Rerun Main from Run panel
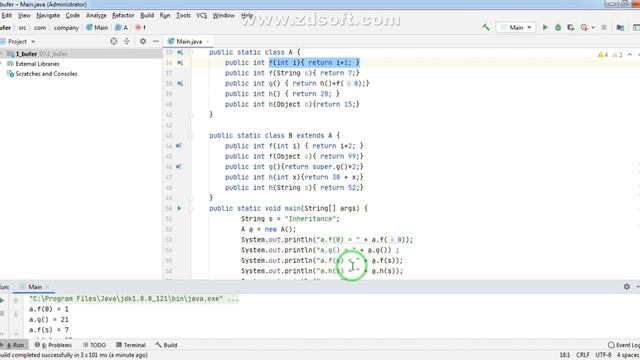This screenshot has width=640, height=360. point(2,300)
